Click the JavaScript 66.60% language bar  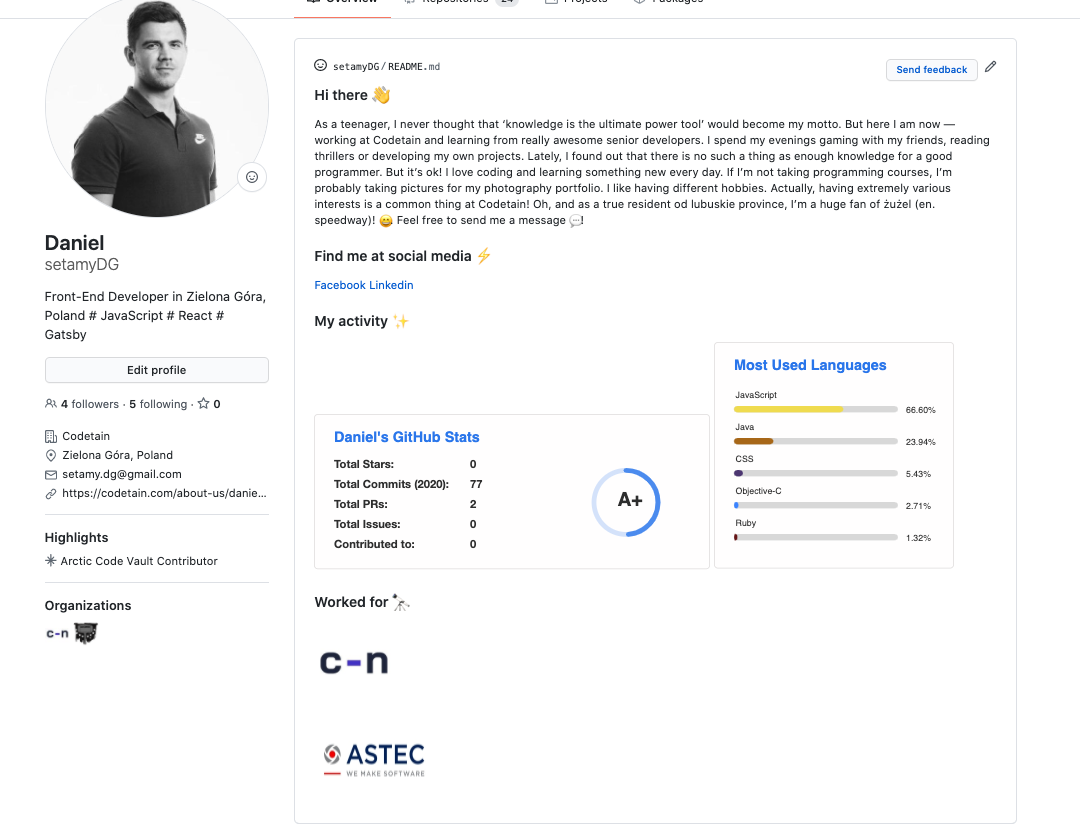coord(816,409)
